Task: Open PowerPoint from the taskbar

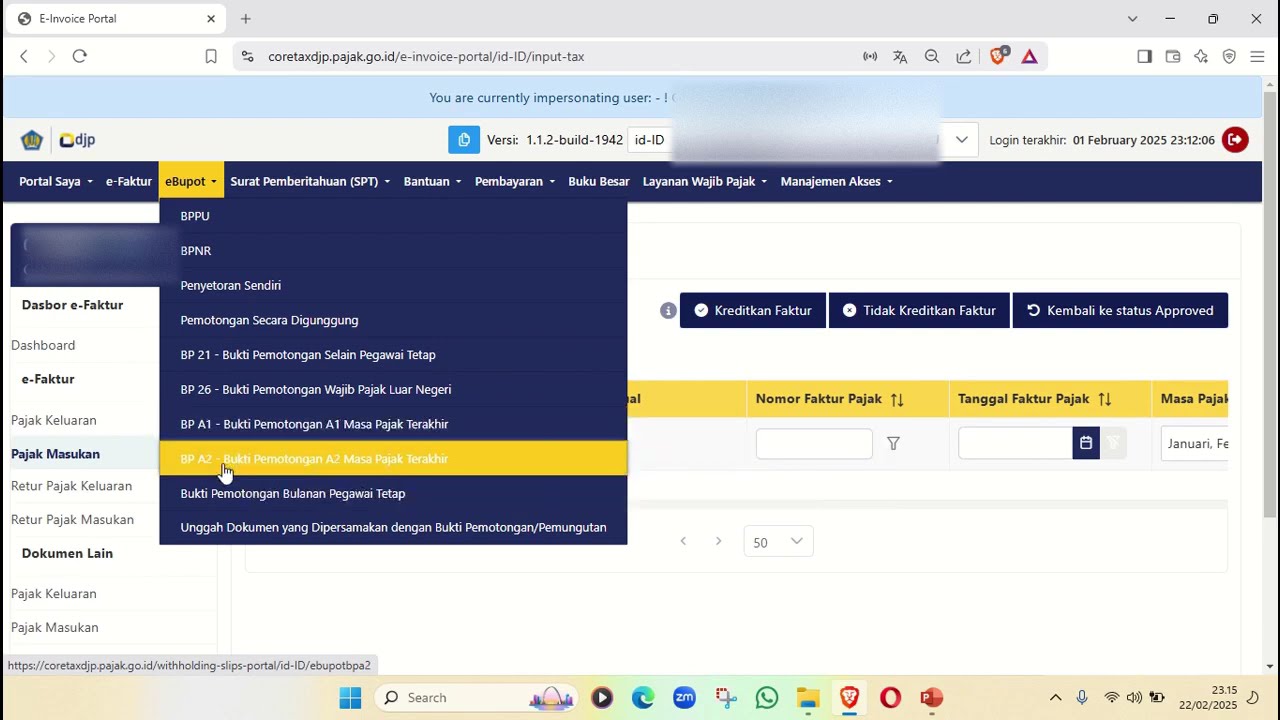Action: tap(931, 697)
